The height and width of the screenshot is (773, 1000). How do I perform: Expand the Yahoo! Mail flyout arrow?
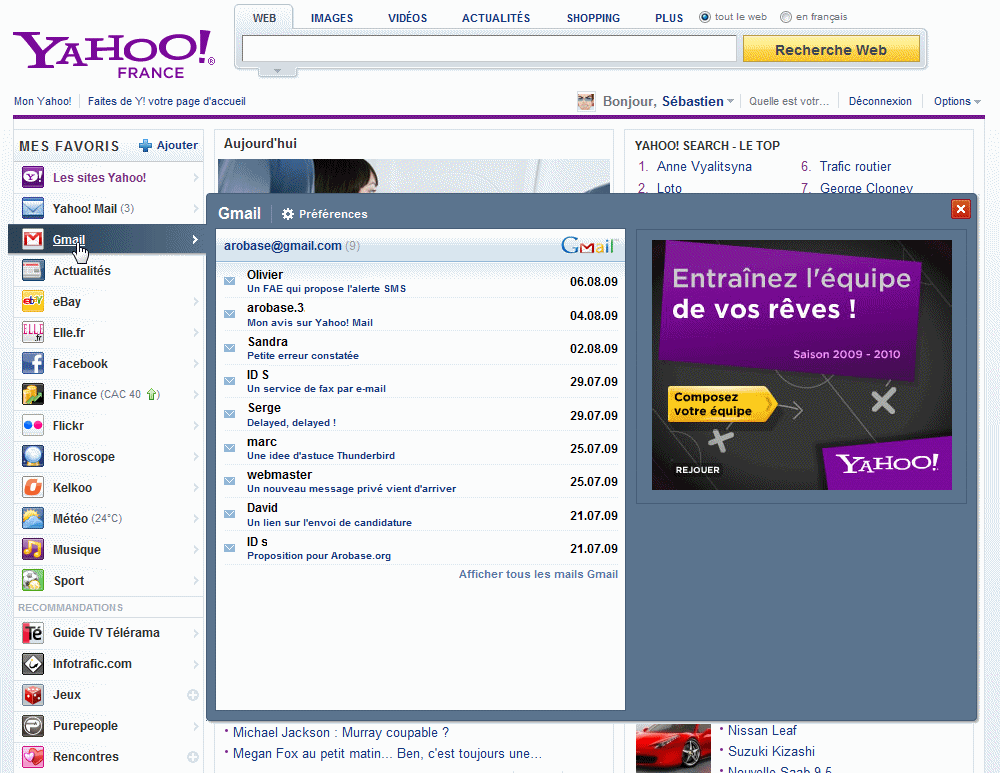[196, 208]
